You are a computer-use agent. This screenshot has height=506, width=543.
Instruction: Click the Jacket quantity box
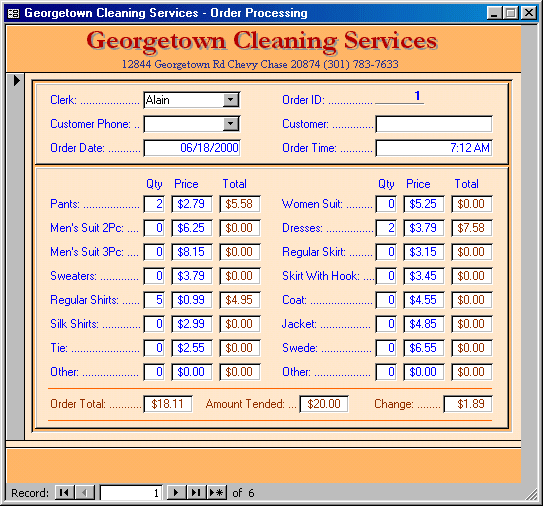[386, 324]
